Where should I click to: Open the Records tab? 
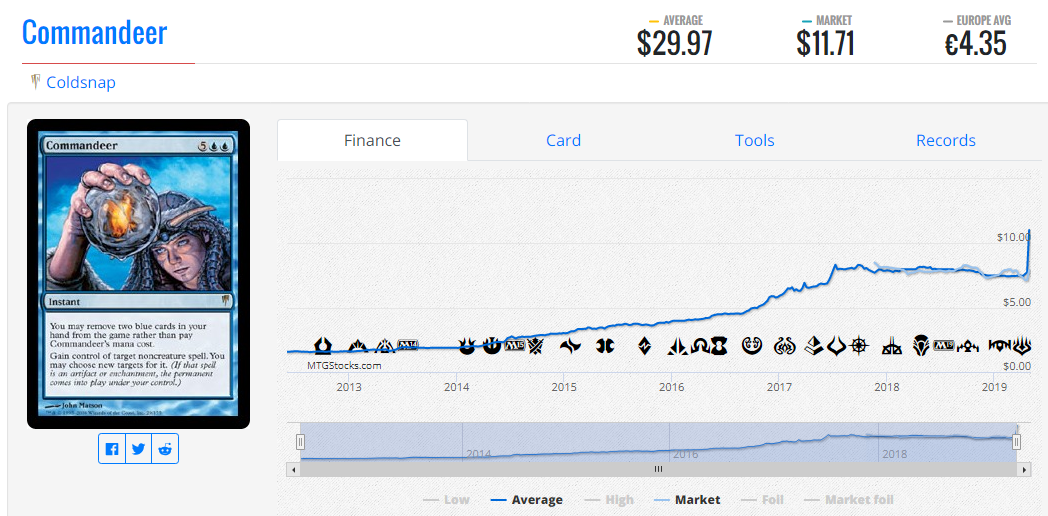tap(946, 140)
